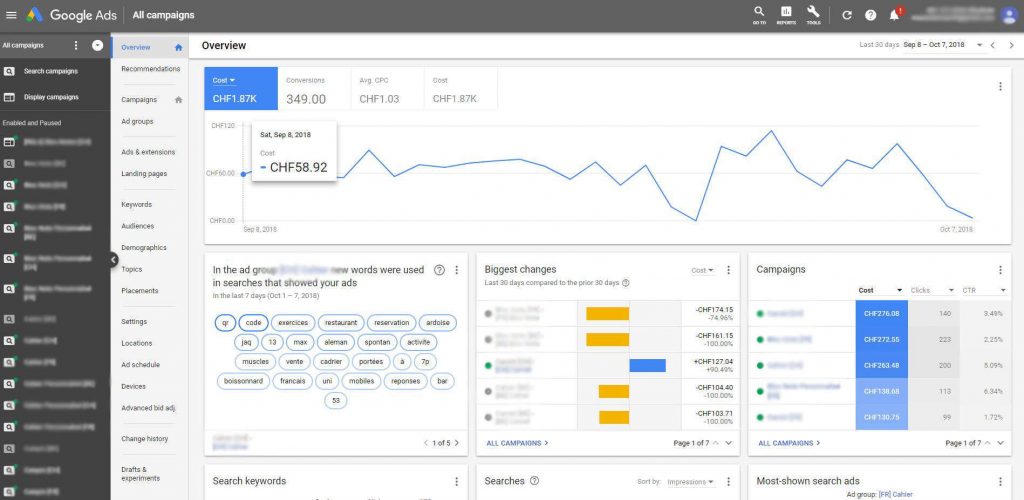Click the account avatar icon

click(1009, 16)
